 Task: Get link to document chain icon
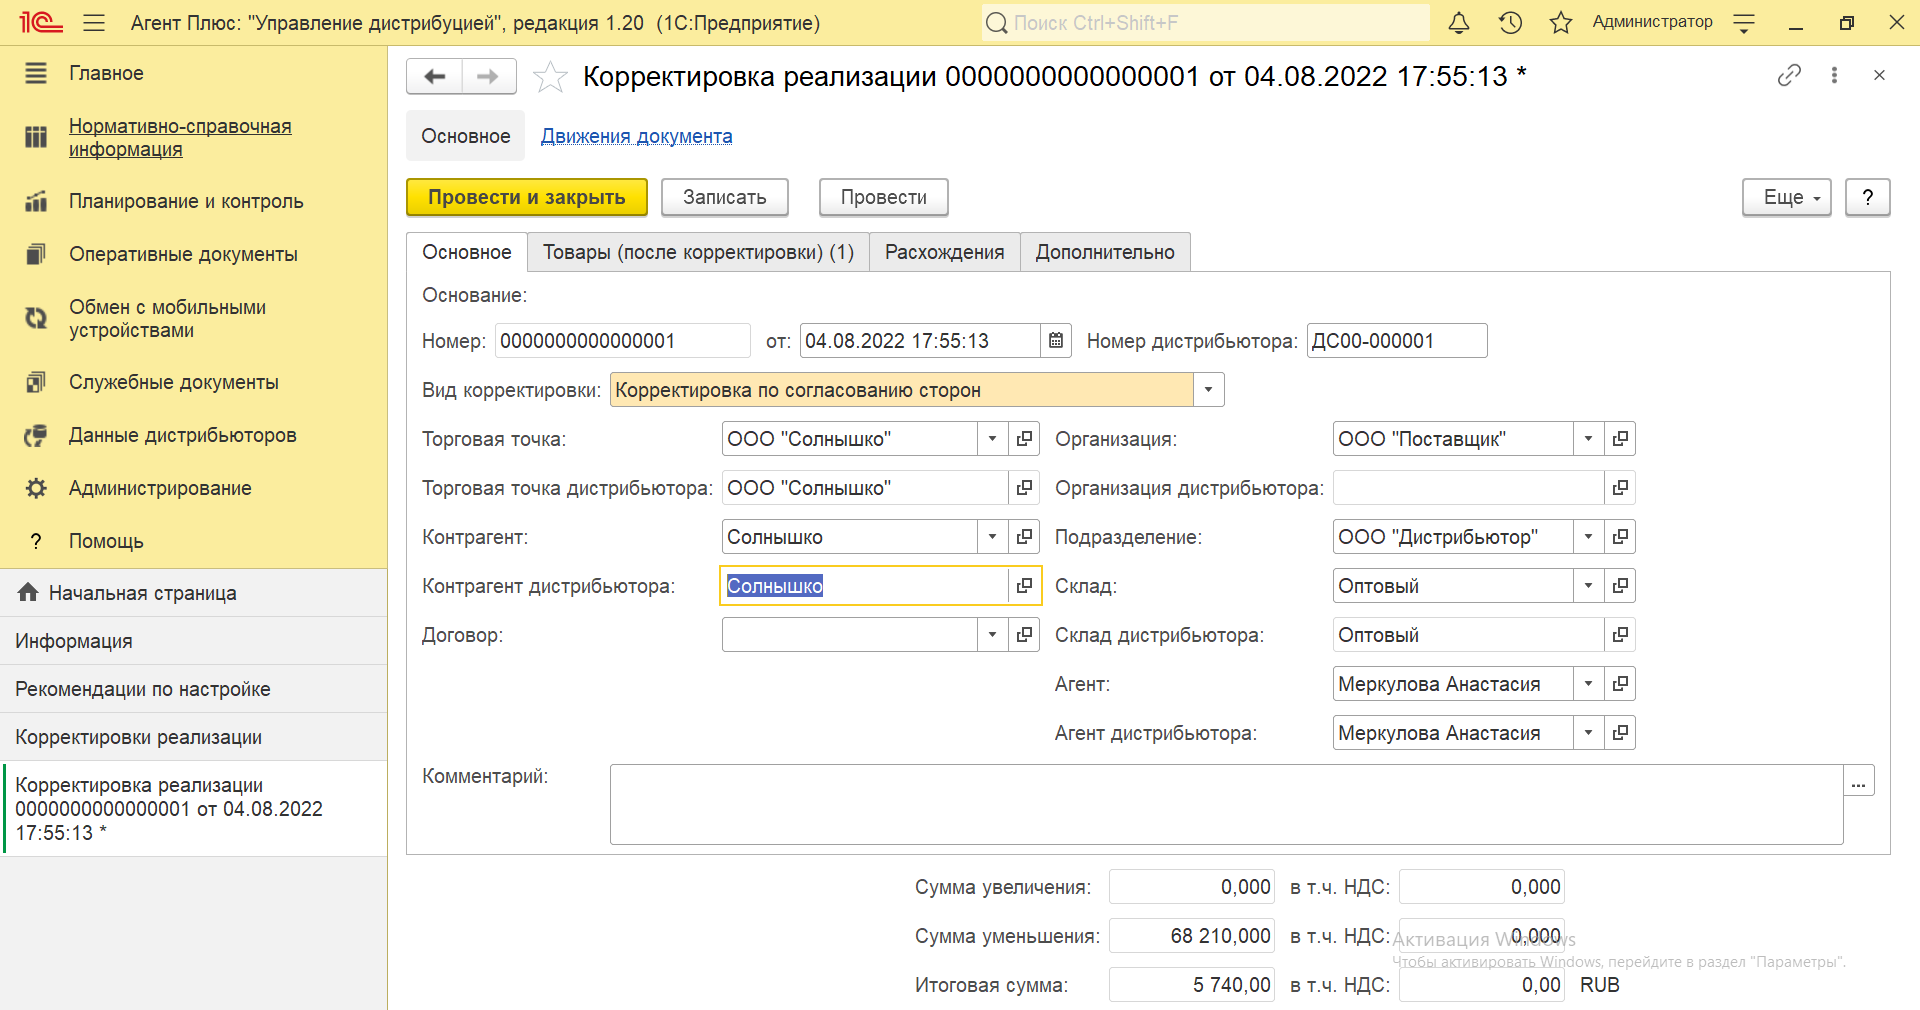tap(1789, 75)
